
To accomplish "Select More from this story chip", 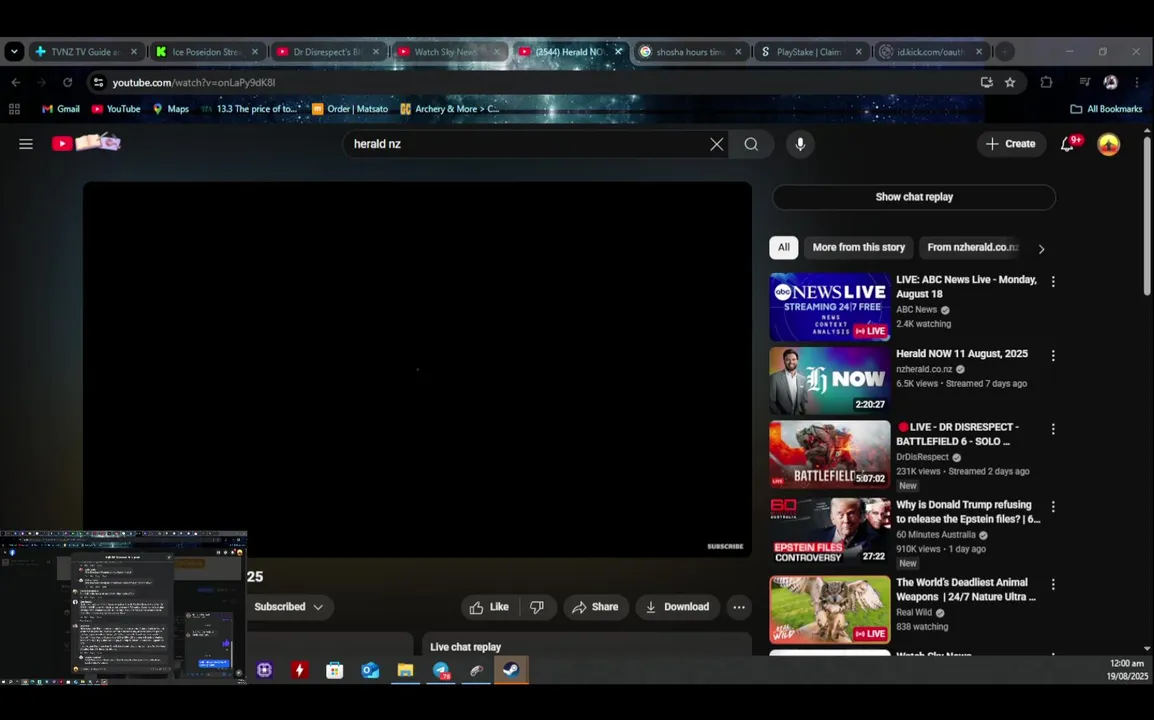I will tap(858, 247).
